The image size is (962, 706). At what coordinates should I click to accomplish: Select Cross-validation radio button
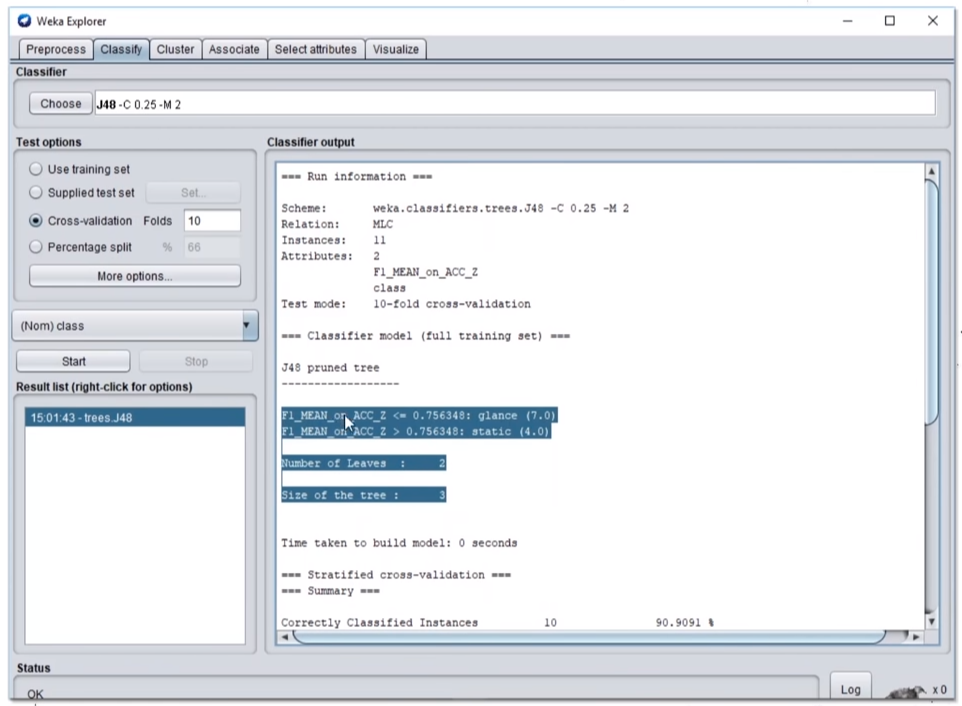[x=36, y=221]
